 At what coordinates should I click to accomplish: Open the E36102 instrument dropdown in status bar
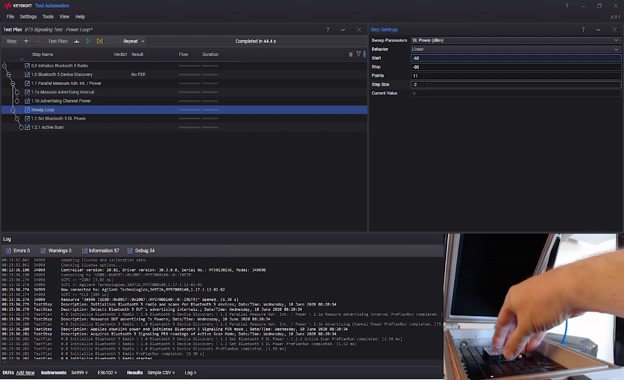(107, 372)
